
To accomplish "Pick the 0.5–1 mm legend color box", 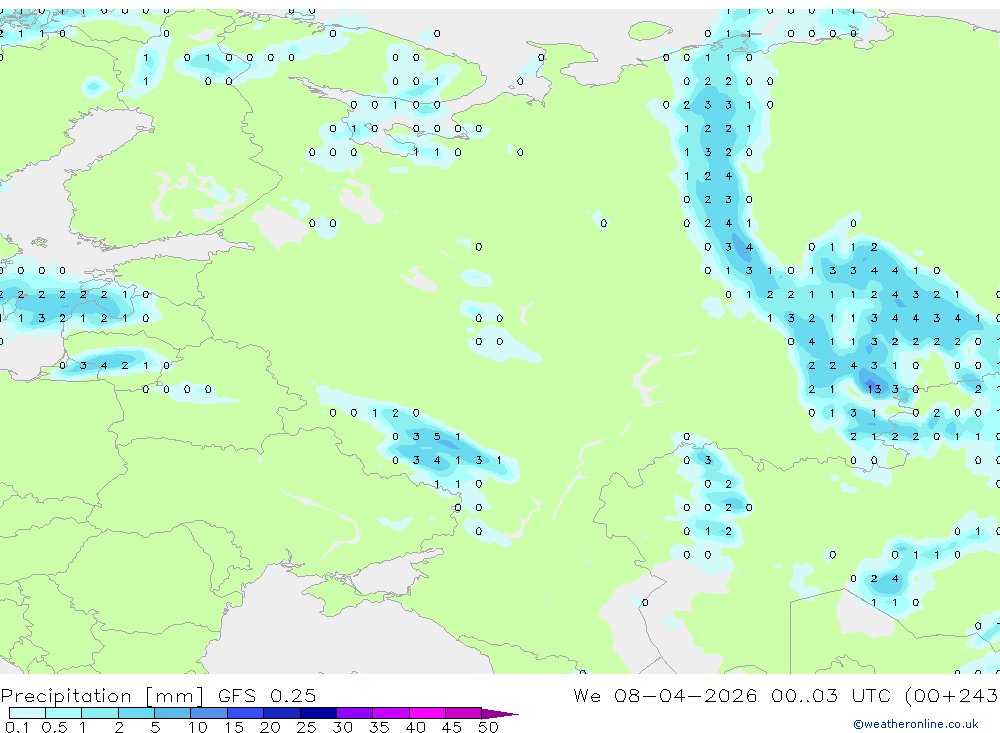I will [x=64, y=713].
